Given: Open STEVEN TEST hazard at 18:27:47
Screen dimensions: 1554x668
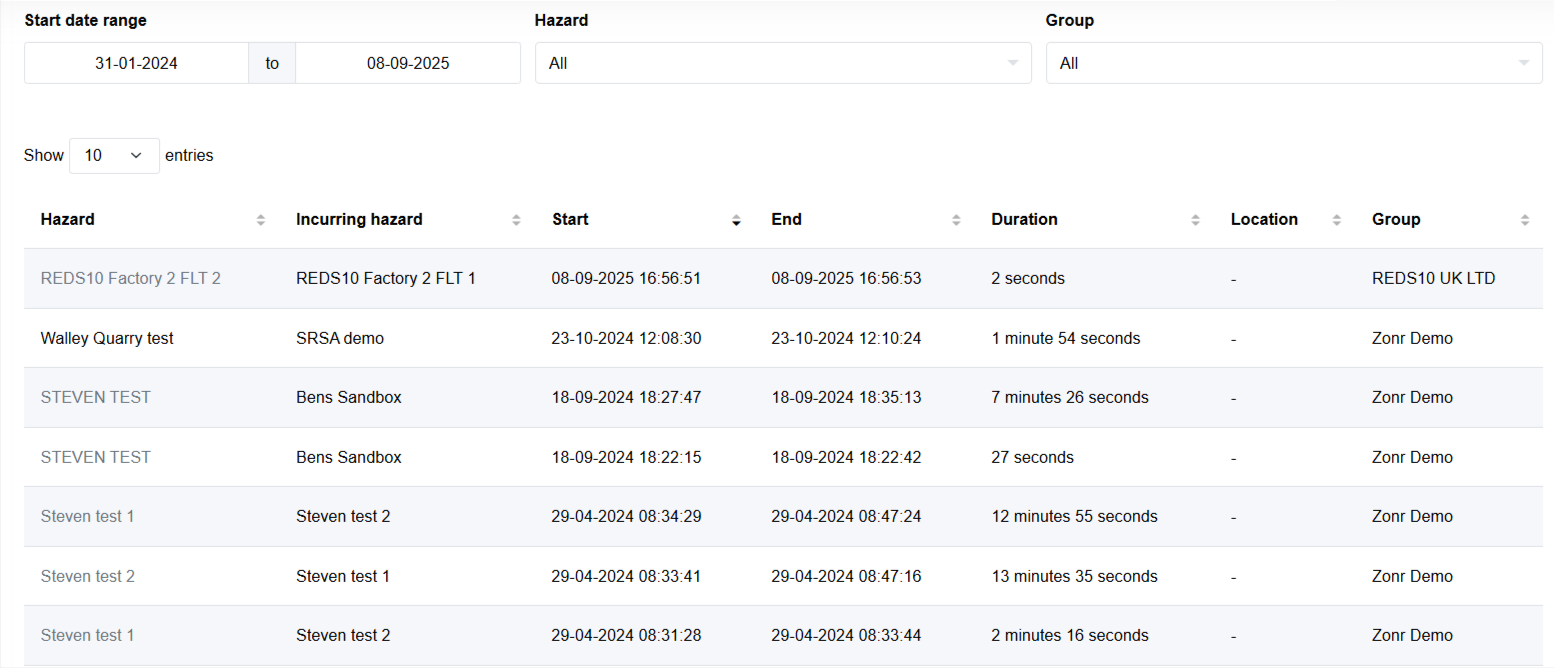Looking at the screenshot, I should tap(96, 397).
